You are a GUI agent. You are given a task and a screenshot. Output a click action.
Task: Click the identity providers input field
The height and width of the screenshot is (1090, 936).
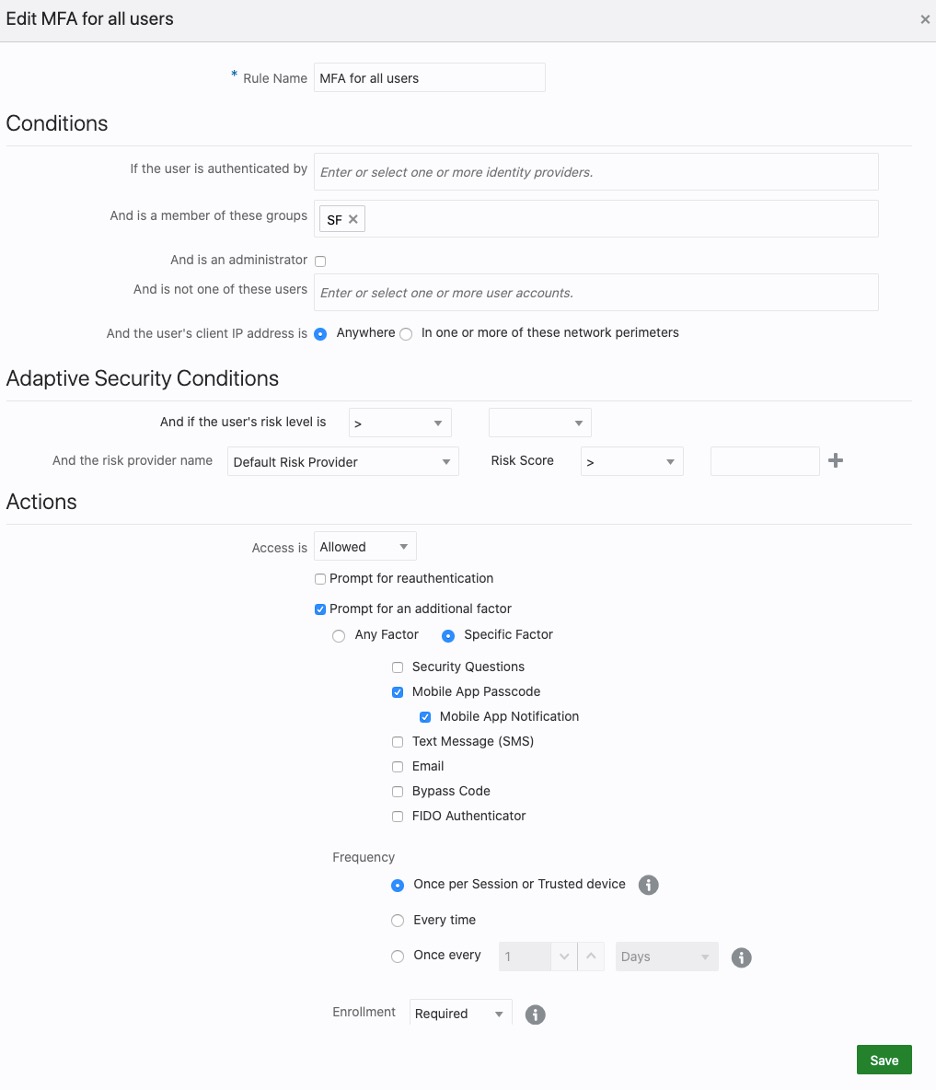point(596,172)
